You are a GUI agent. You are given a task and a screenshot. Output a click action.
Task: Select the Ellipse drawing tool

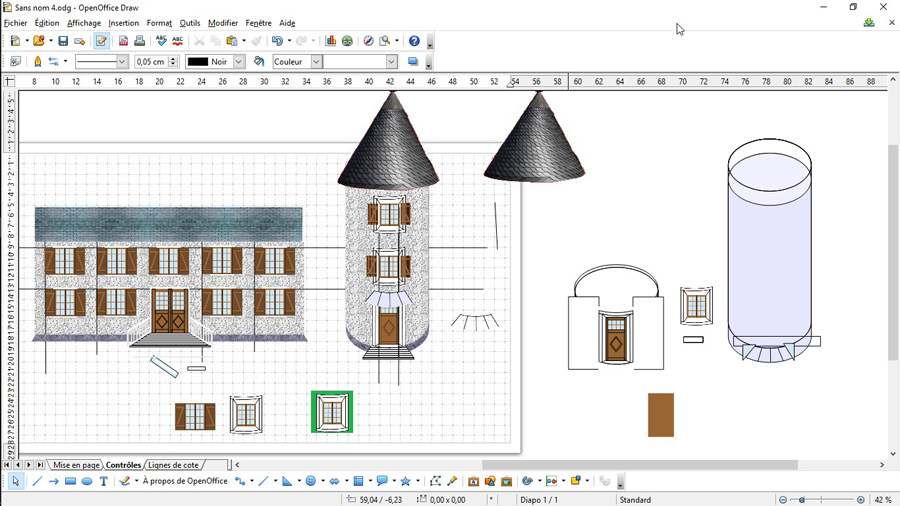click(x=87, y=481)
